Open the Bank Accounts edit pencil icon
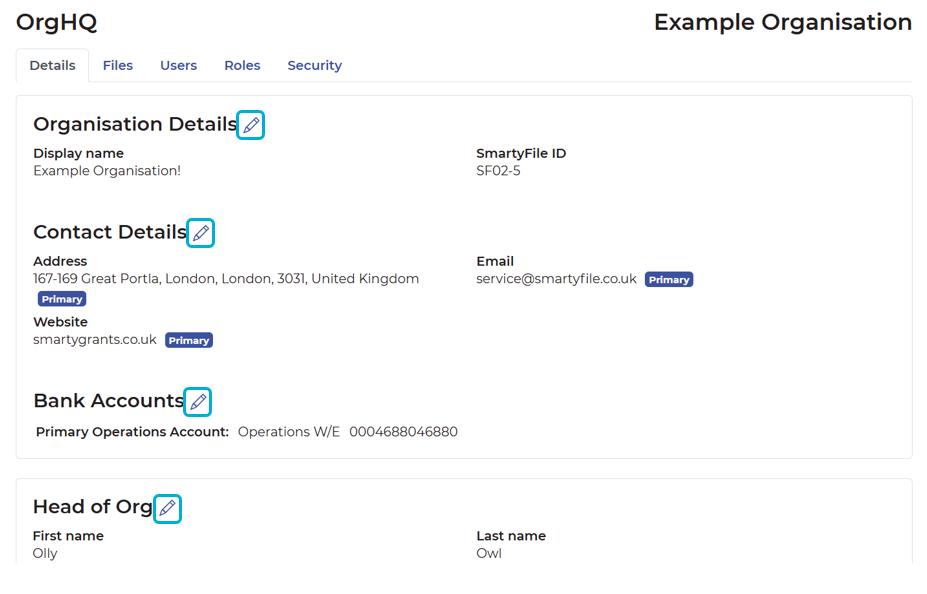Image resolution: width=927 pixels, height=594 pixels. pos(197,401)
